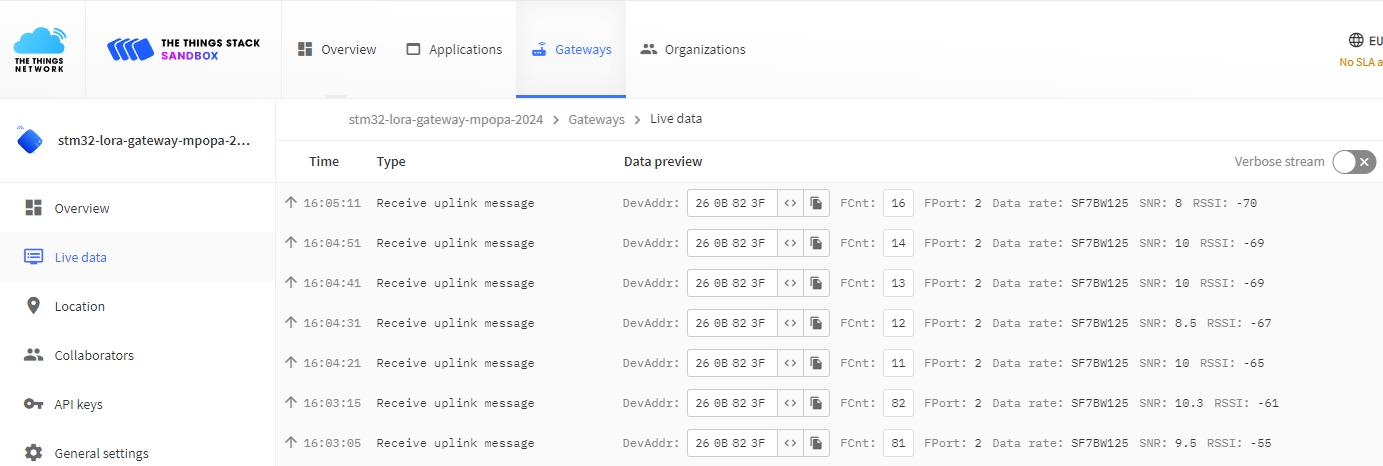Copy DevAddr in the 16:03:05 row

point(816,443)
